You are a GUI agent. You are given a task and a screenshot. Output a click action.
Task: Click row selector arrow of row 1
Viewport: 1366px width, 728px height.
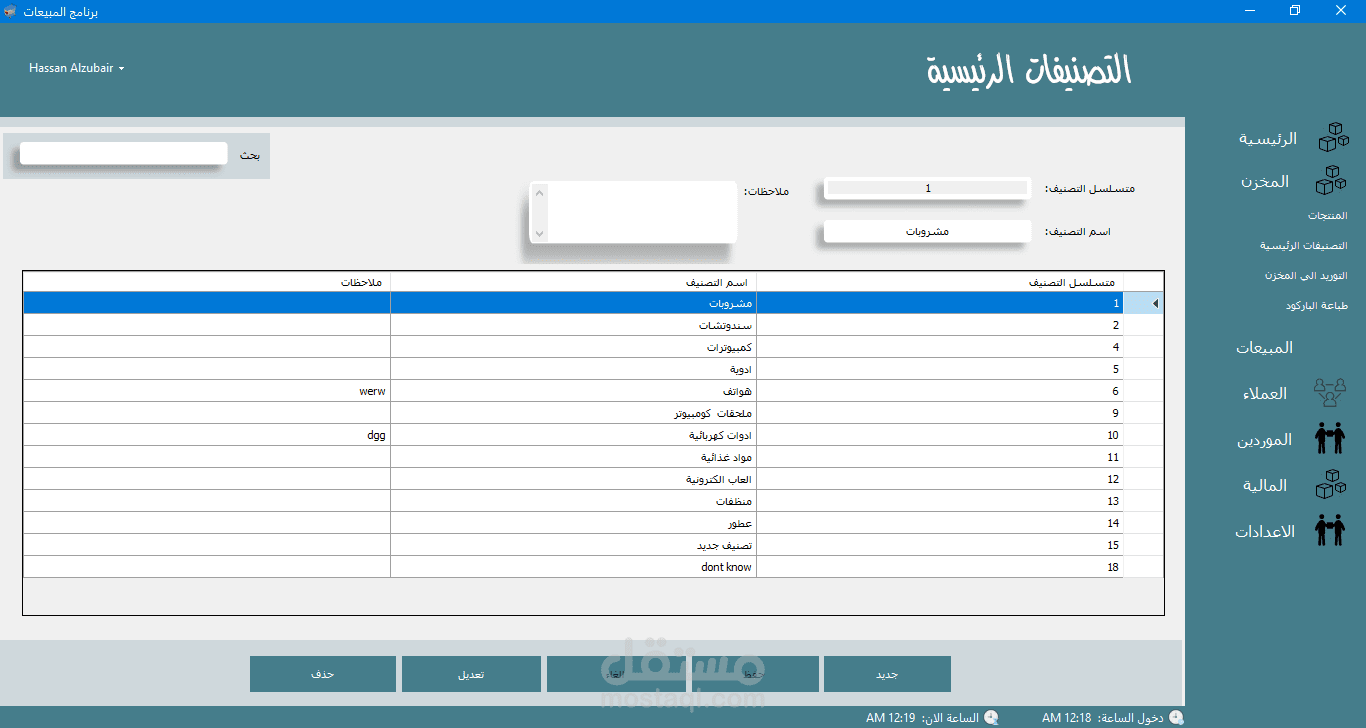point(1144,303)
